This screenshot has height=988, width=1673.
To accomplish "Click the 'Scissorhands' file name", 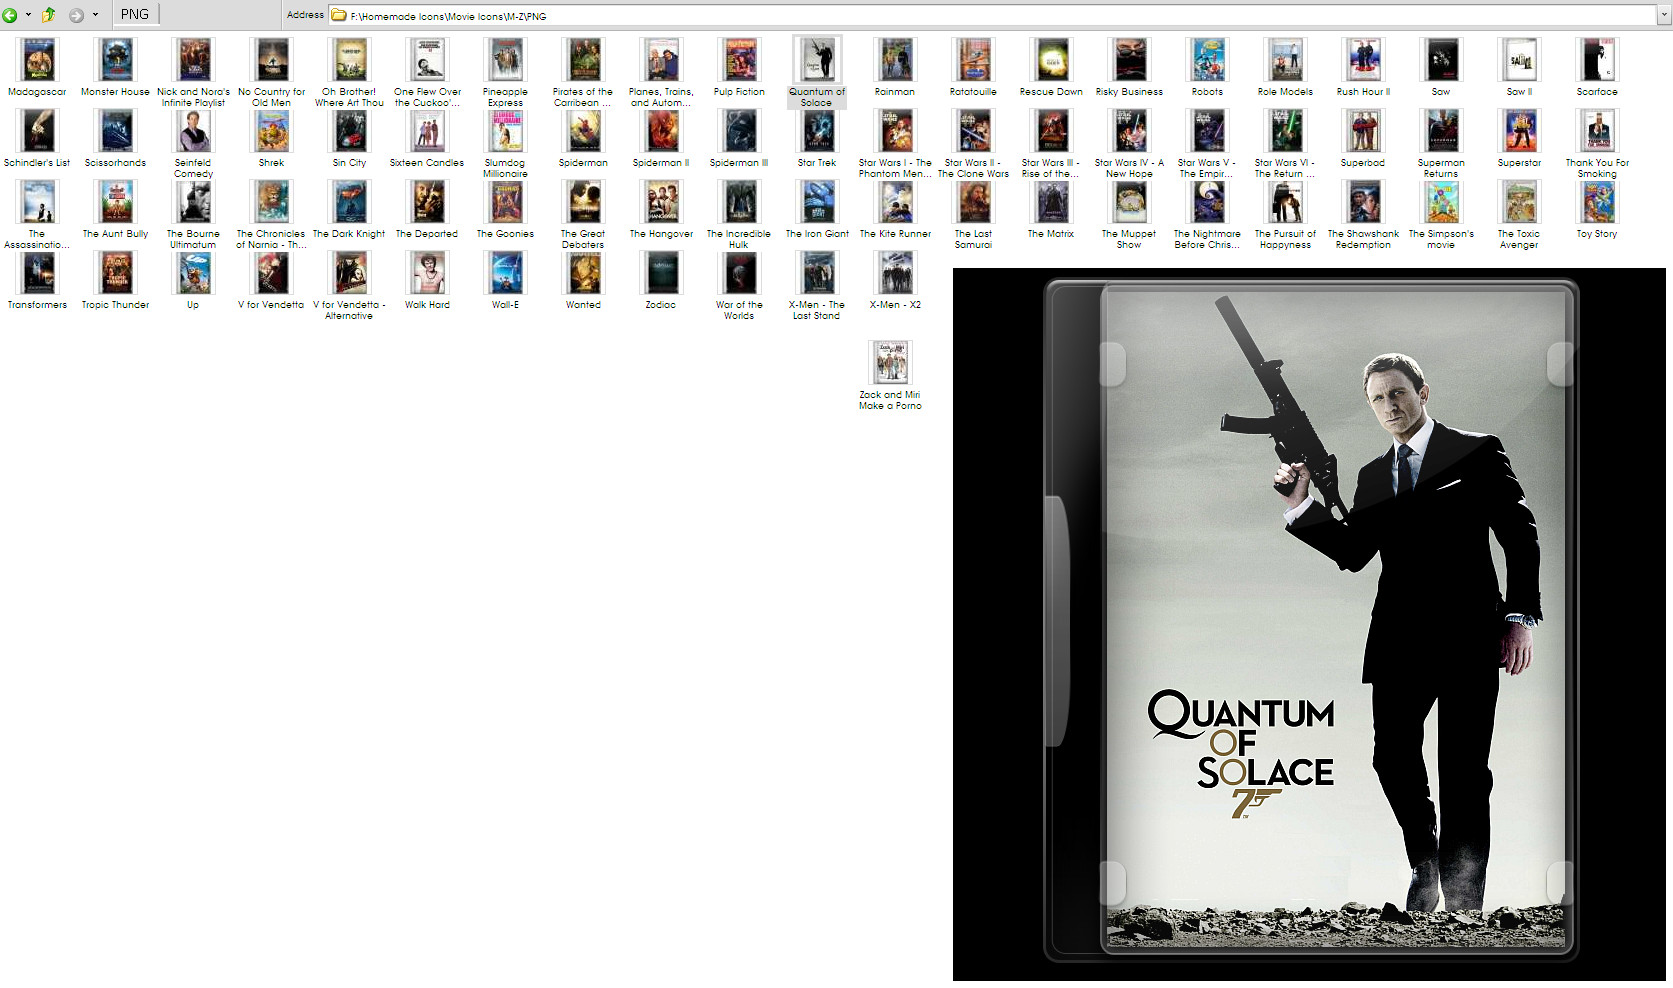I will pyautogui.click(x=116, y=163).
